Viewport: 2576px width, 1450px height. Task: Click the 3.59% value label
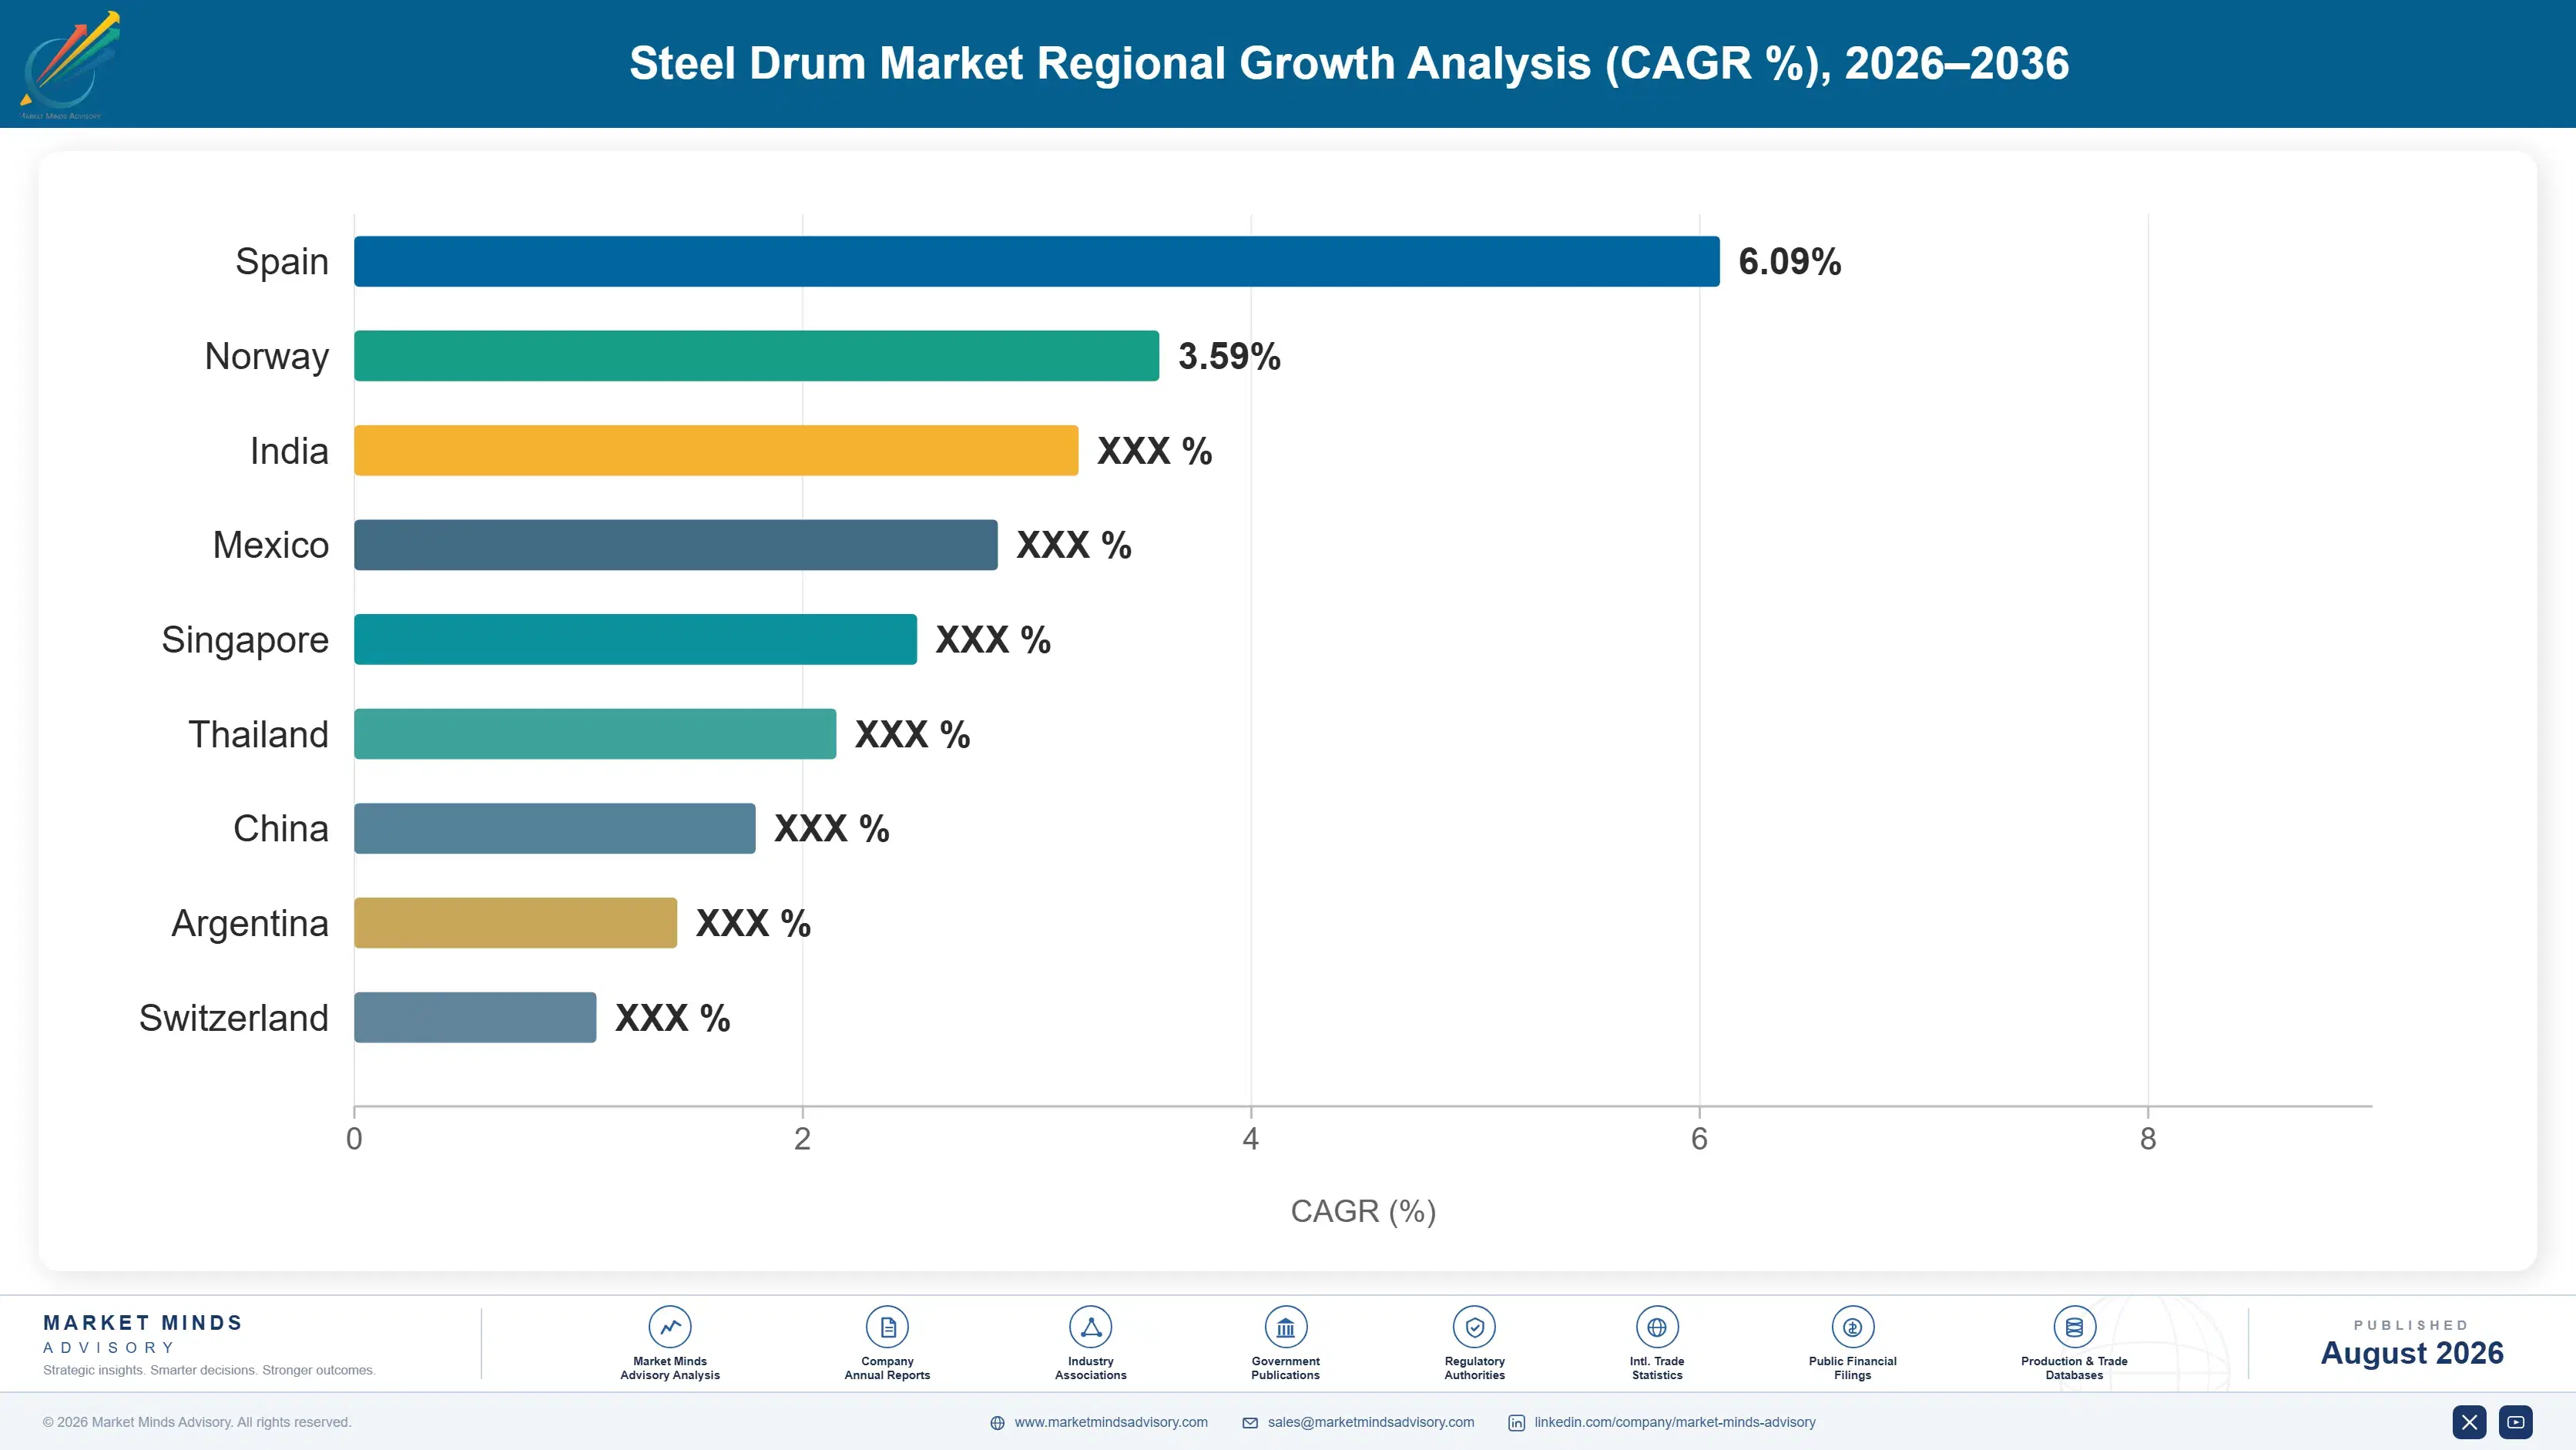click(x=1229, y=356)
